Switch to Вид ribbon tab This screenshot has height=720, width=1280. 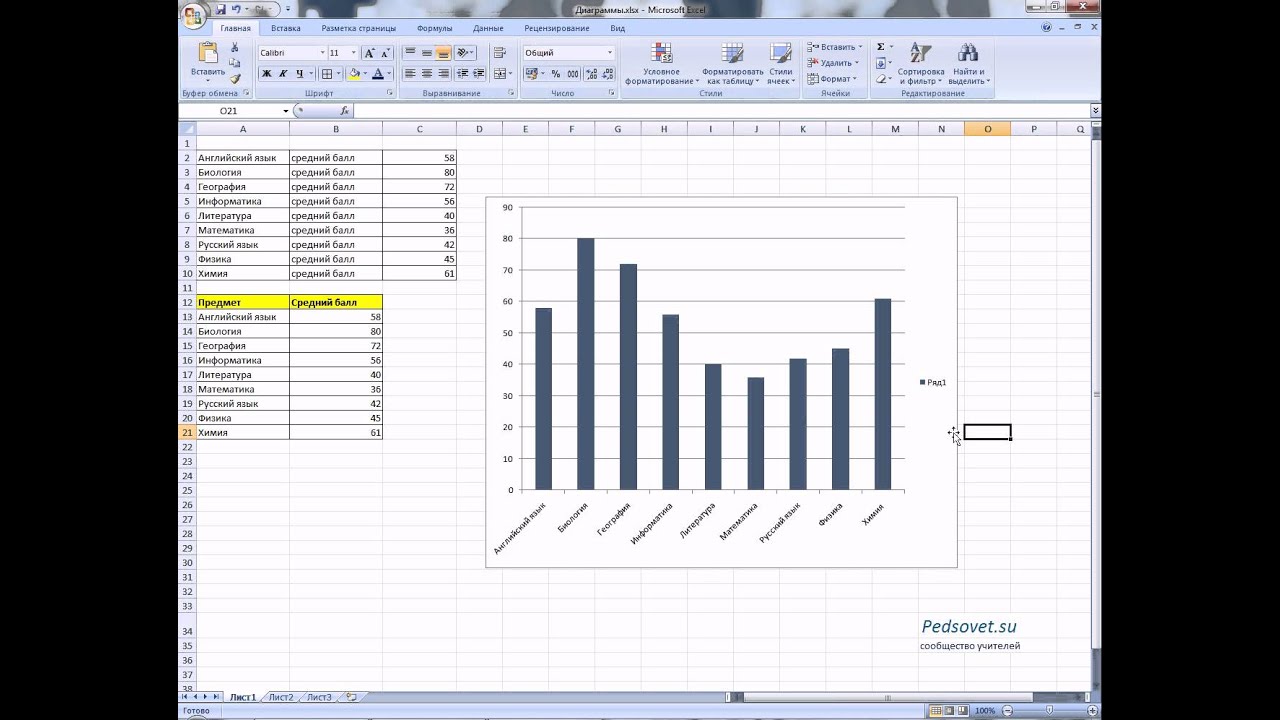point(618,28)
